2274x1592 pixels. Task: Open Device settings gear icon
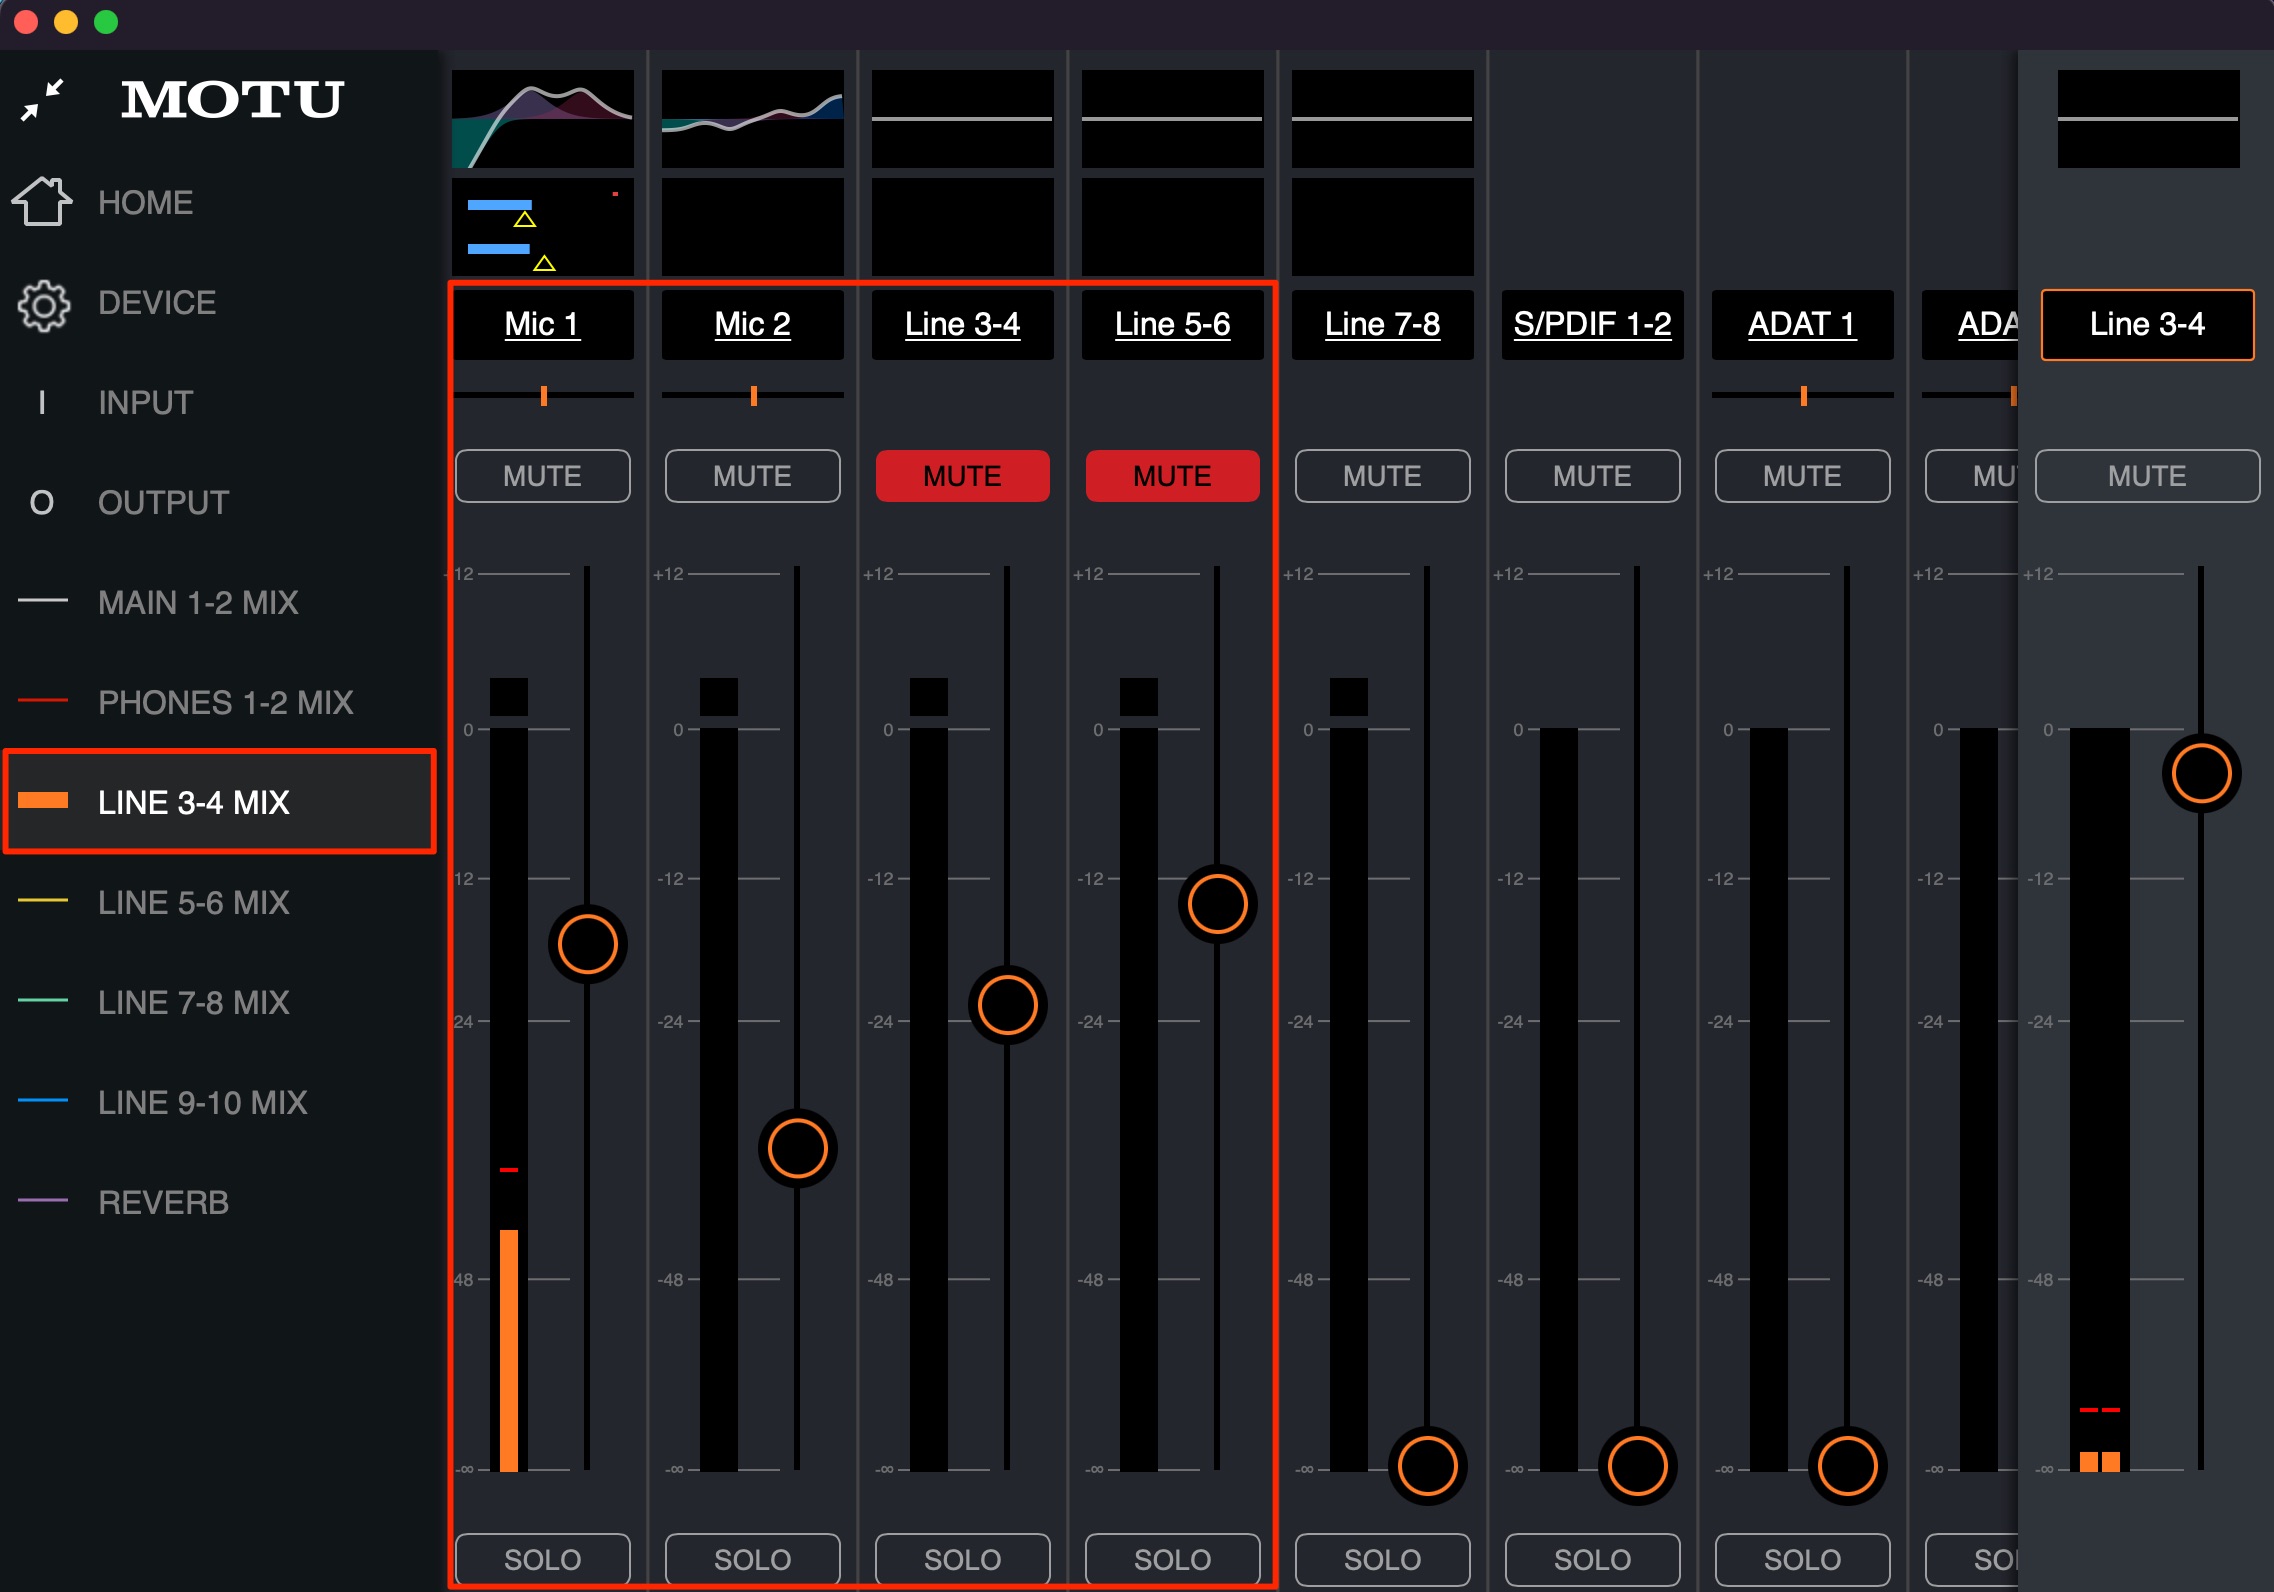pos(43,304)
